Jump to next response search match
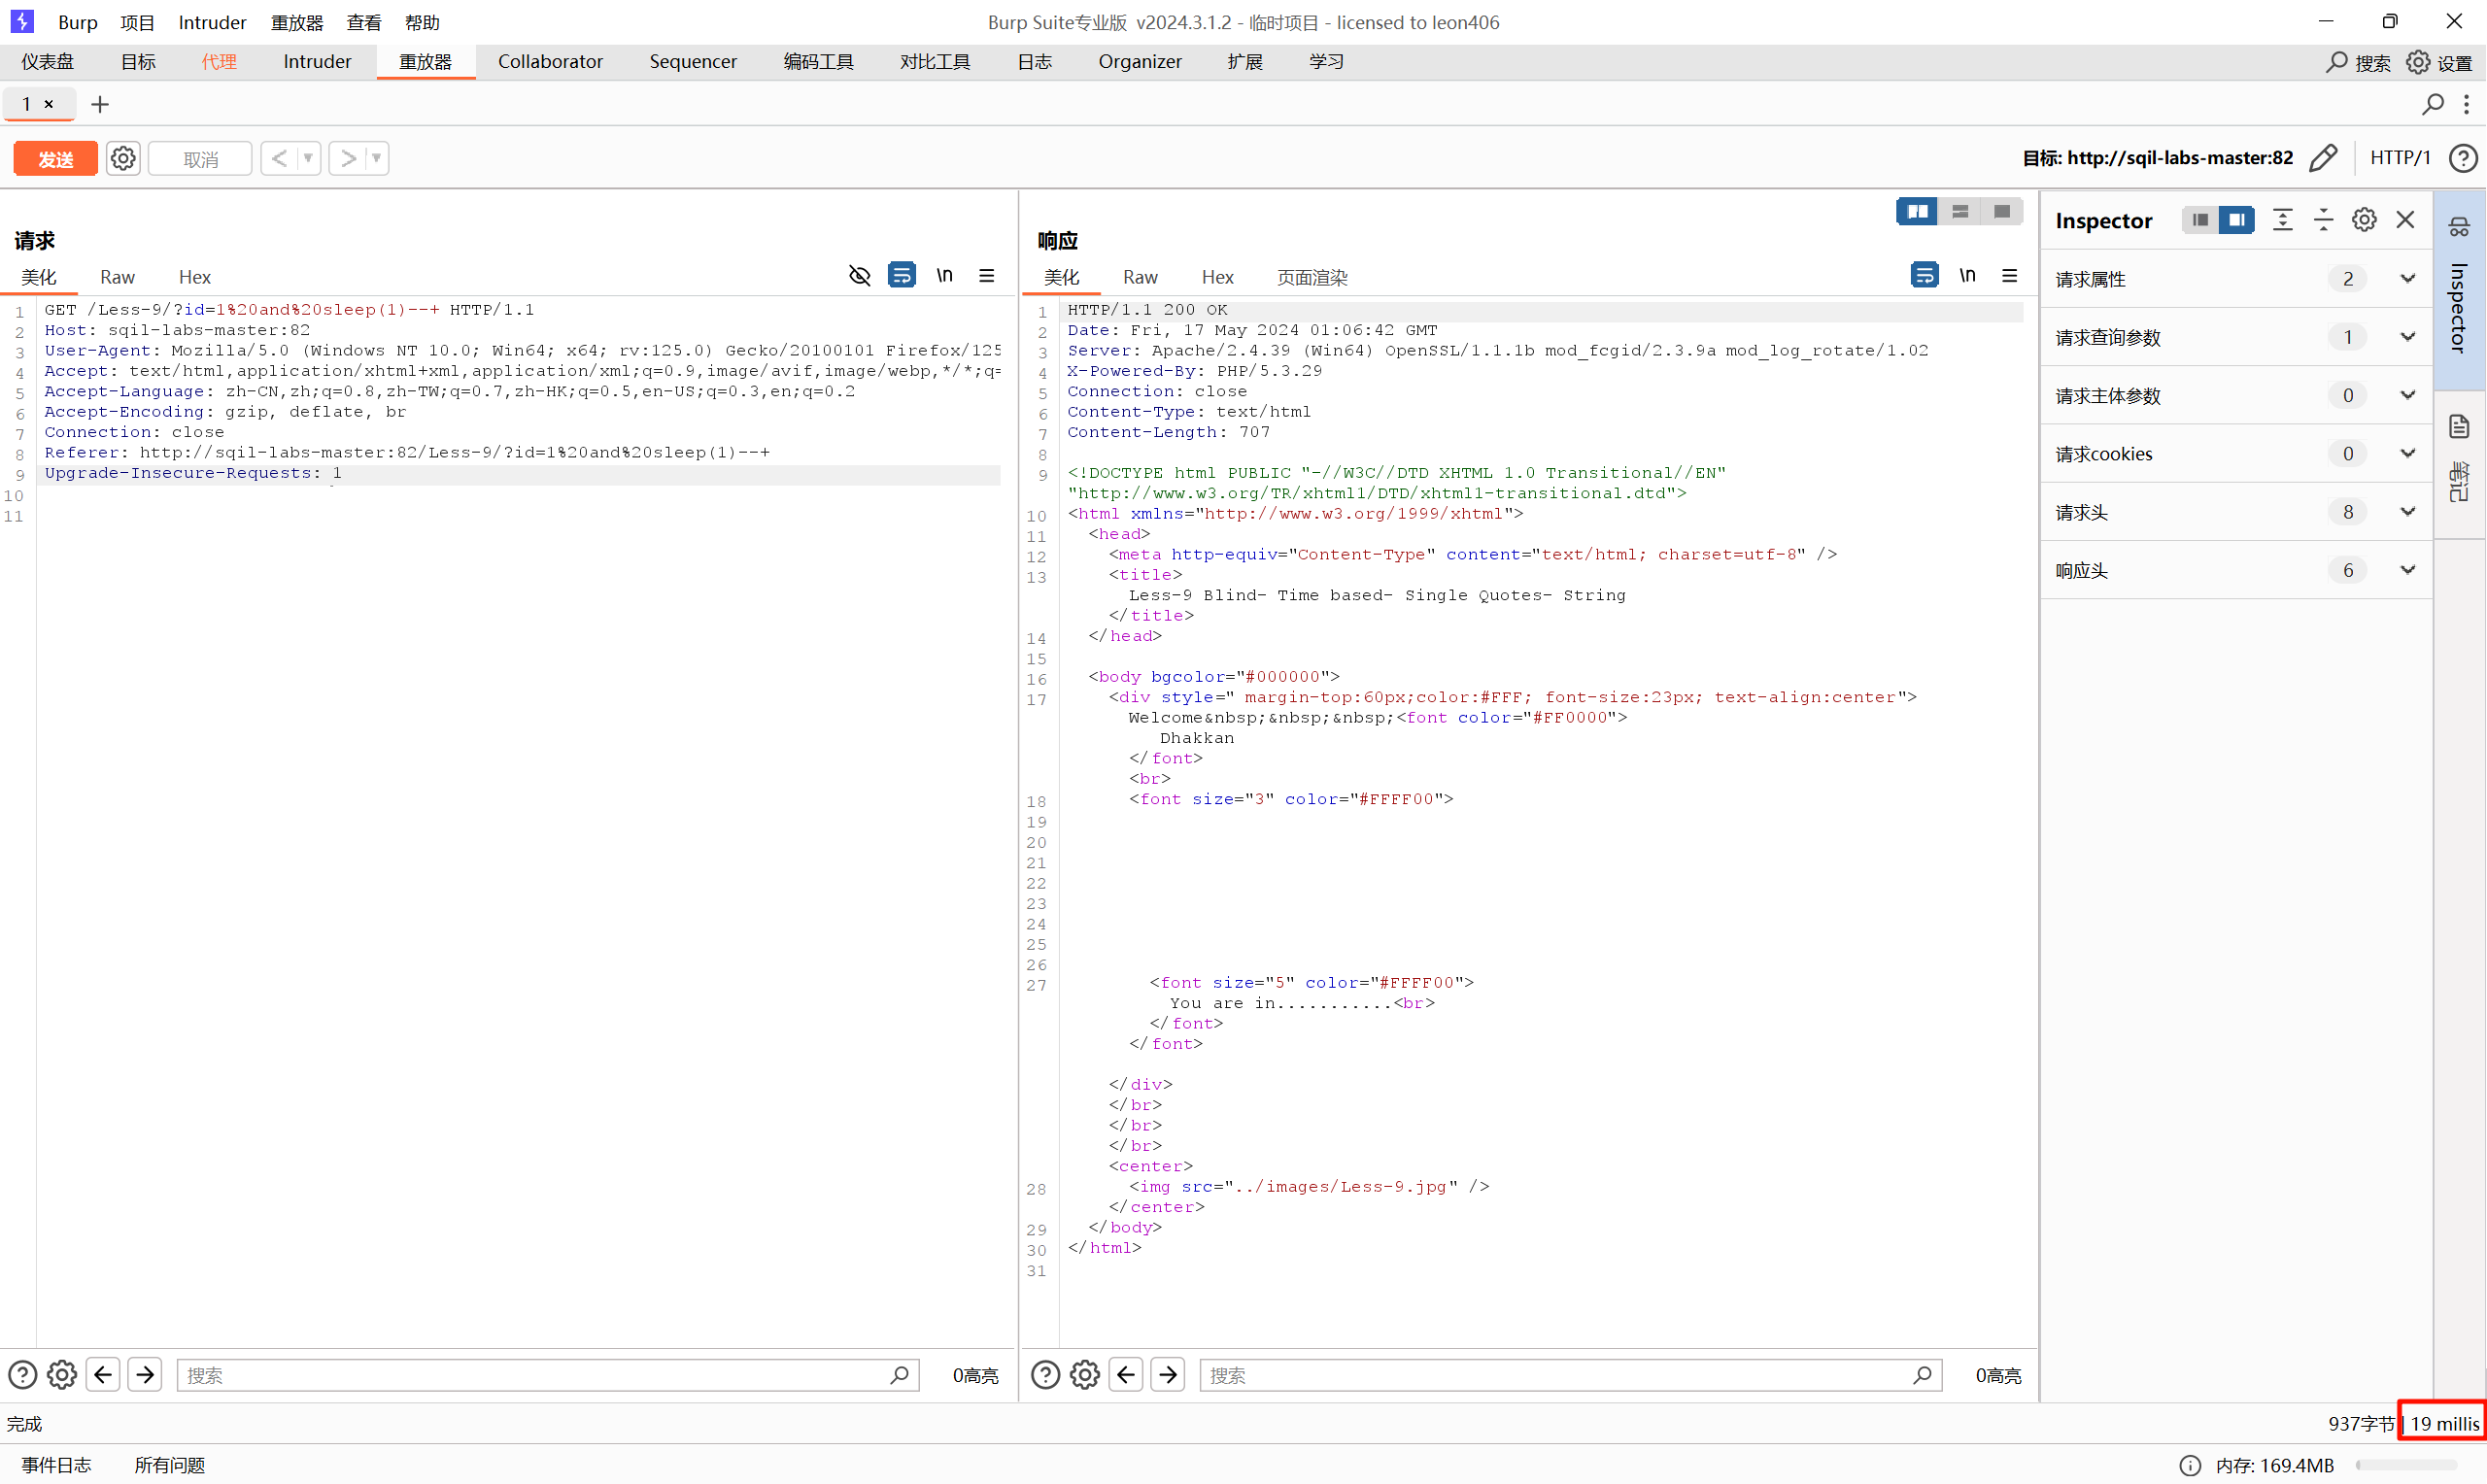2487x1484 pixels. pos(1168,1375)
